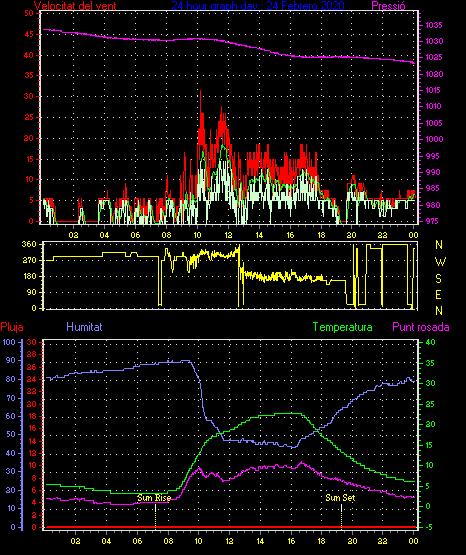
Task: Click the 28 rain axis value
Action: 32,354
